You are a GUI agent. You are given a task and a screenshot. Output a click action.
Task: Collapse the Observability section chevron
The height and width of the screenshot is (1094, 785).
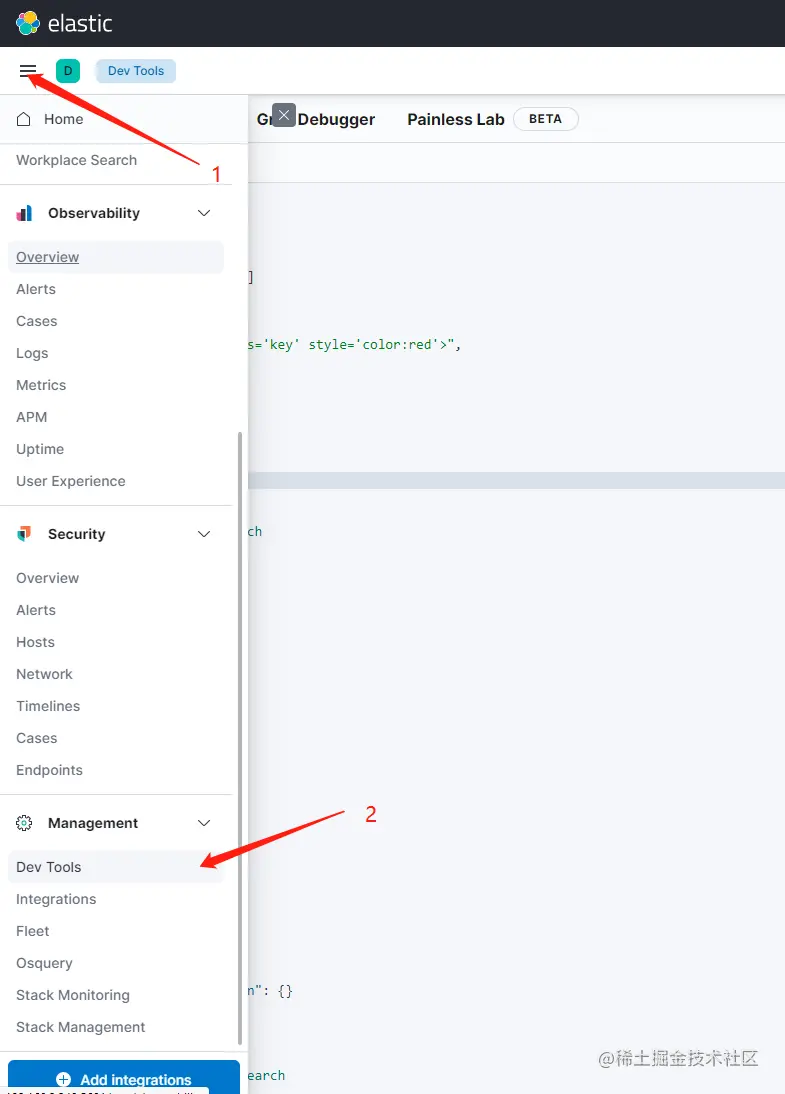click(204, 213)
